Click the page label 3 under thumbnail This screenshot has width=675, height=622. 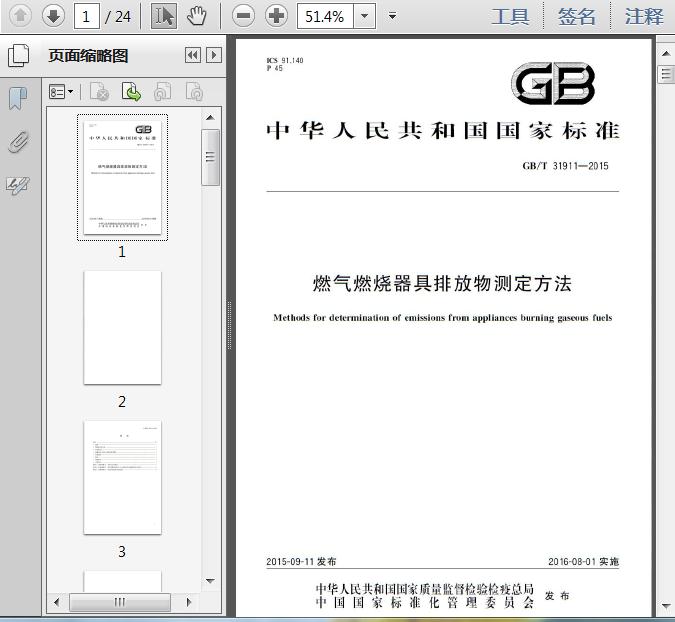122,551
